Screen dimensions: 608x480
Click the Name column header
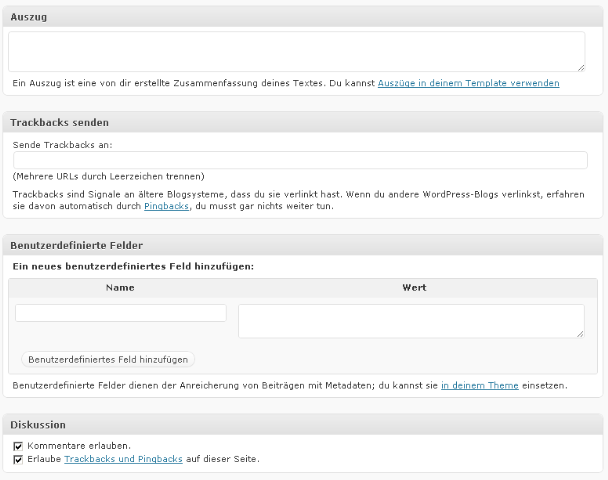point(120,288)
